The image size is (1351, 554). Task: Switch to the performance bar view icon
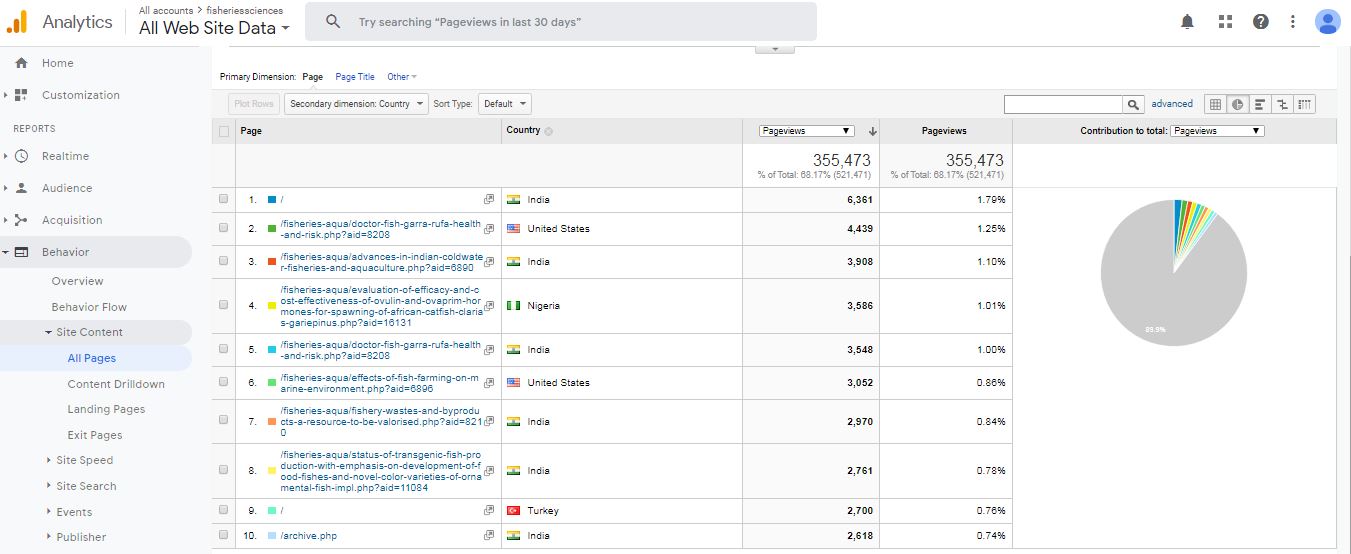point(1260,104)
